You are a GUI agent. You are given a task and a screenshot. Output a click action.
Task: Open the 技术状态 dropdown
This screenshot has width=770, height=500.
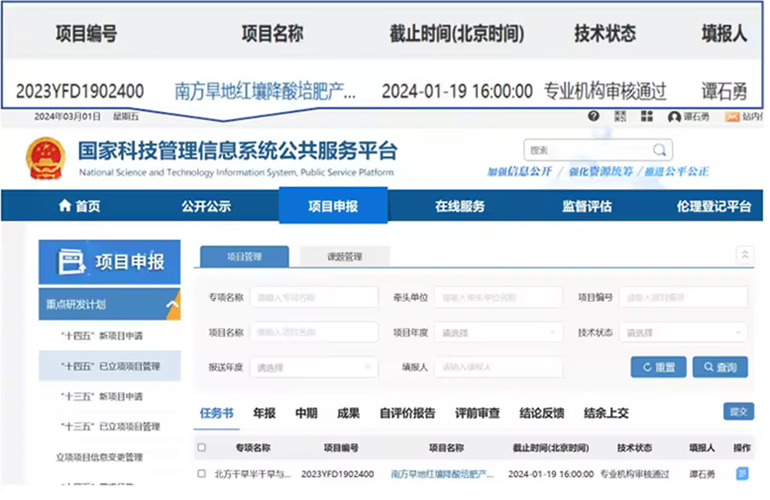684,332
